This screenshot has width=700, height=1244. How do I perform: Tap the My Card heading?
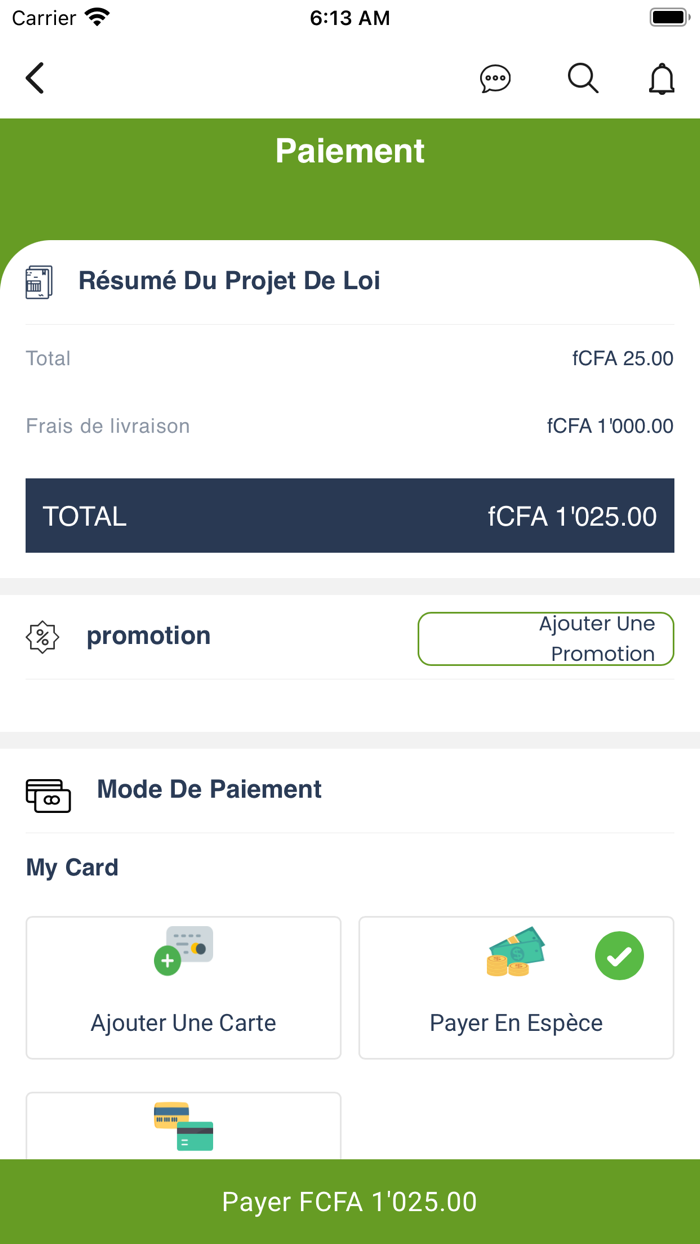pyautogui.click(x=72, y=867)
